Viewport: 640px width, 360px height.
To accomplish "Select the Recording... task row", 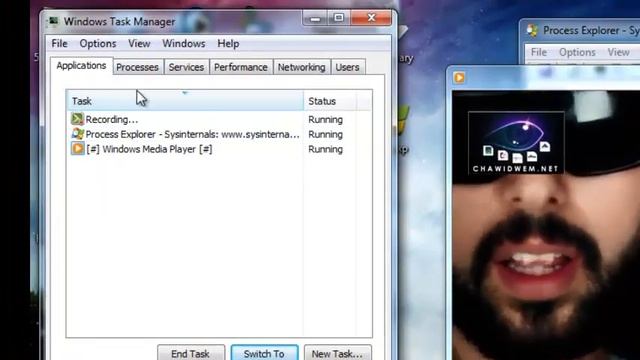I will click(219, 120).
